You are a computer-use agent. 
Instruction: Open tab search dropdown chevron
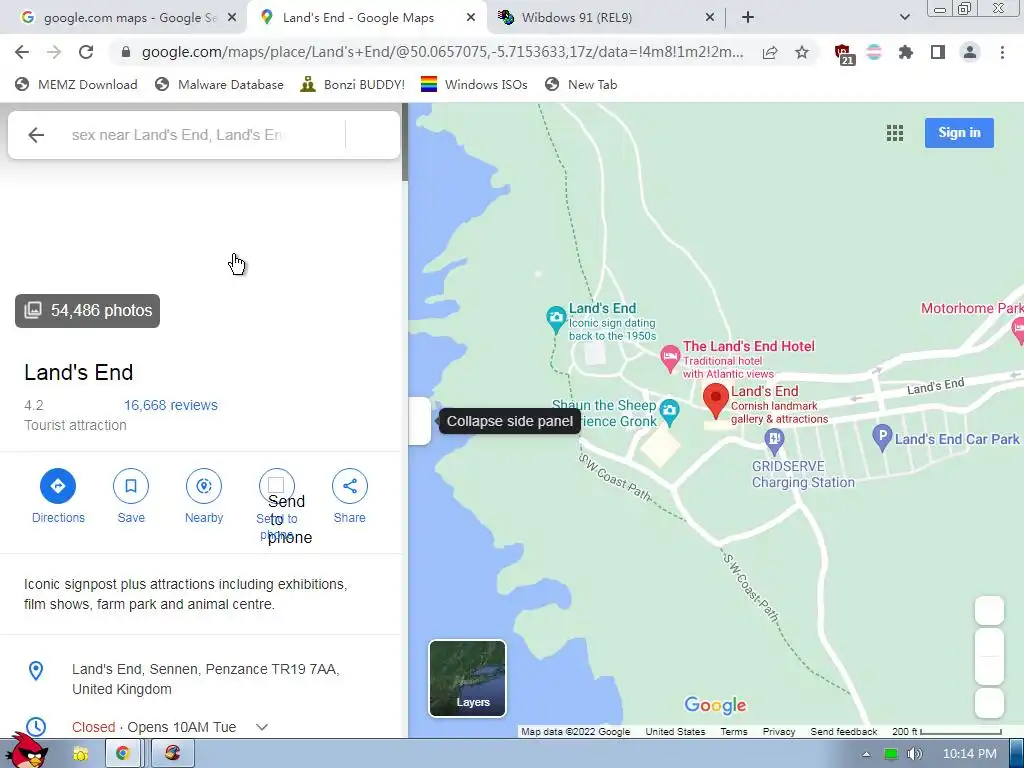pos(904,18)
